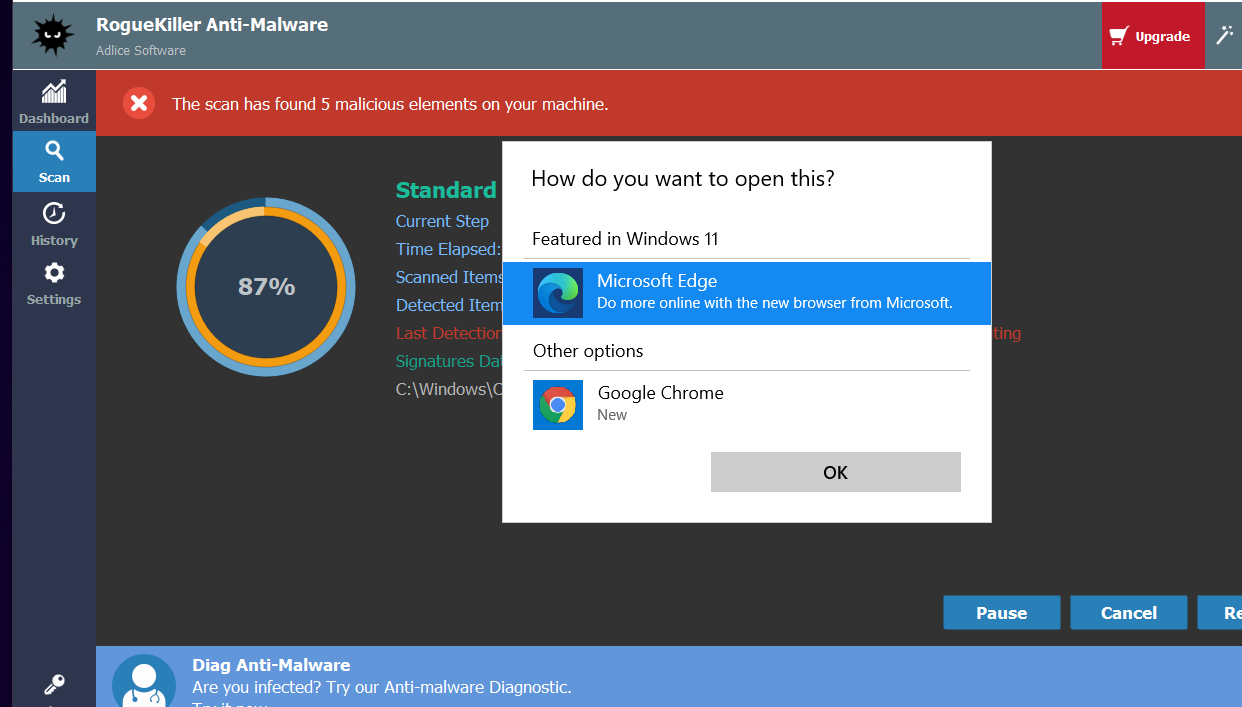The image size is (1242, 707).
Task: Click the RogueKiller Anti-Malware title
Action: tap(212, 24)
